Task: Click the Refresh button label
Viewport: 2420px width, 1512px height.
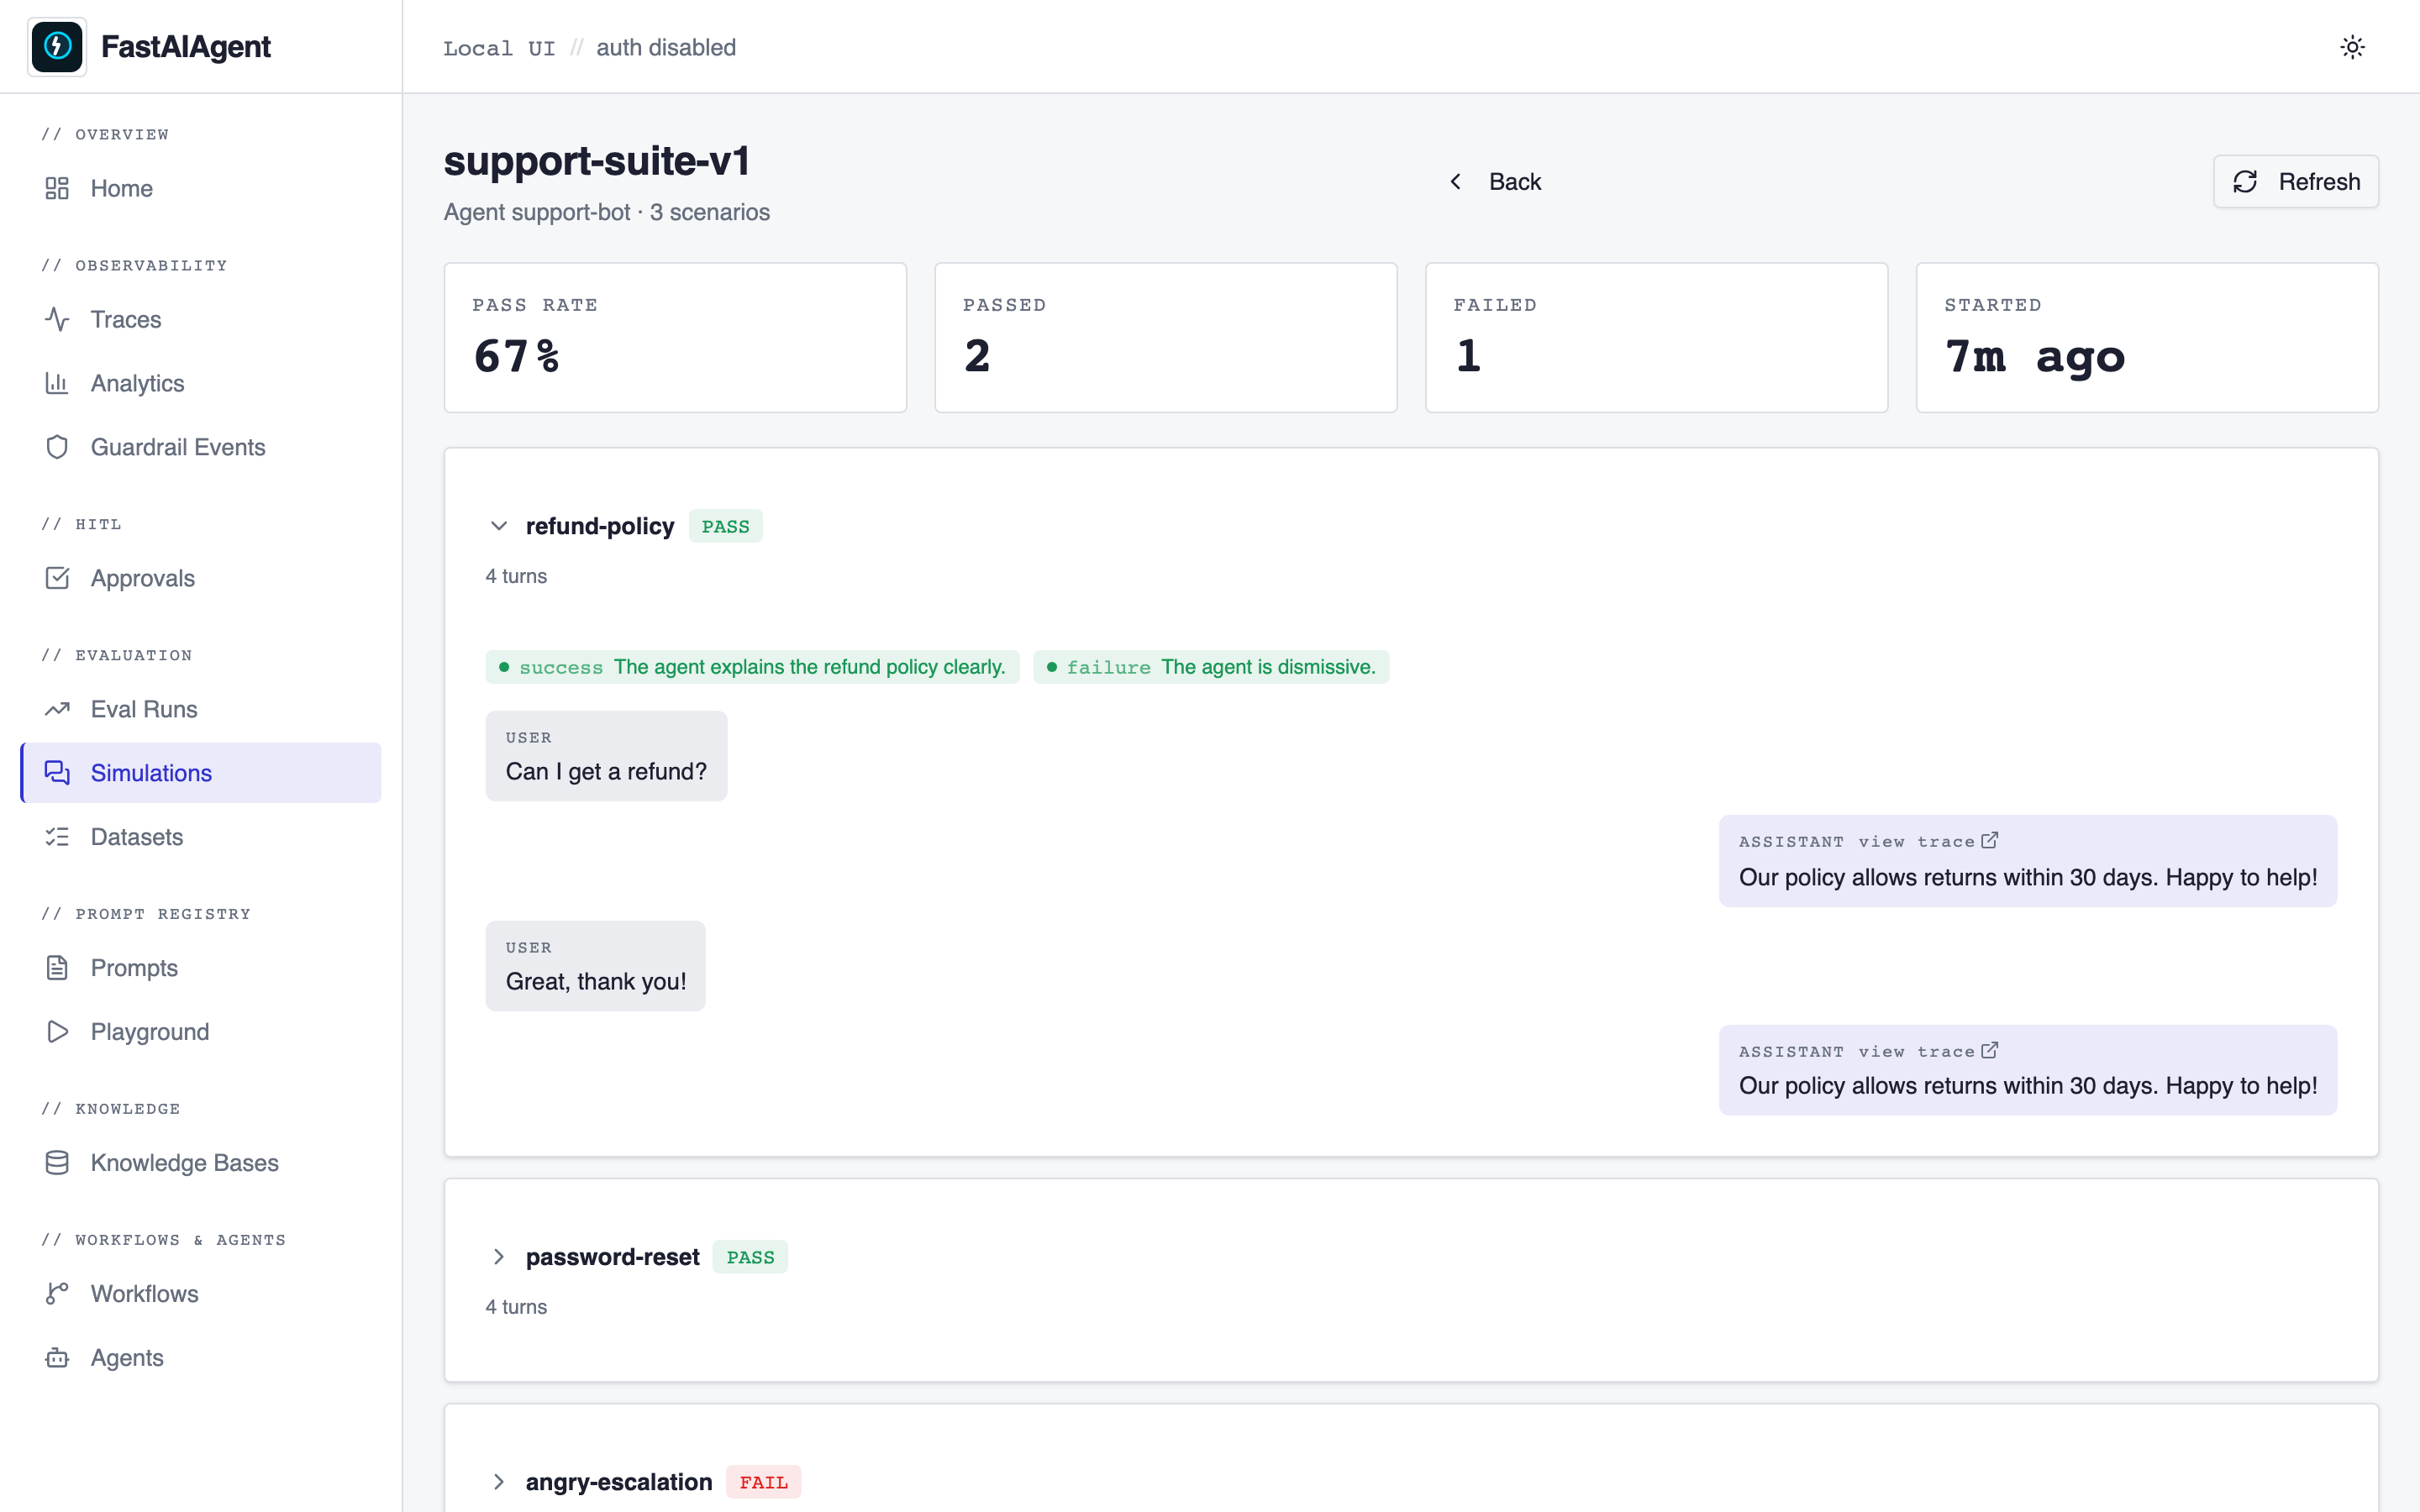Action: pos(2319,181)
